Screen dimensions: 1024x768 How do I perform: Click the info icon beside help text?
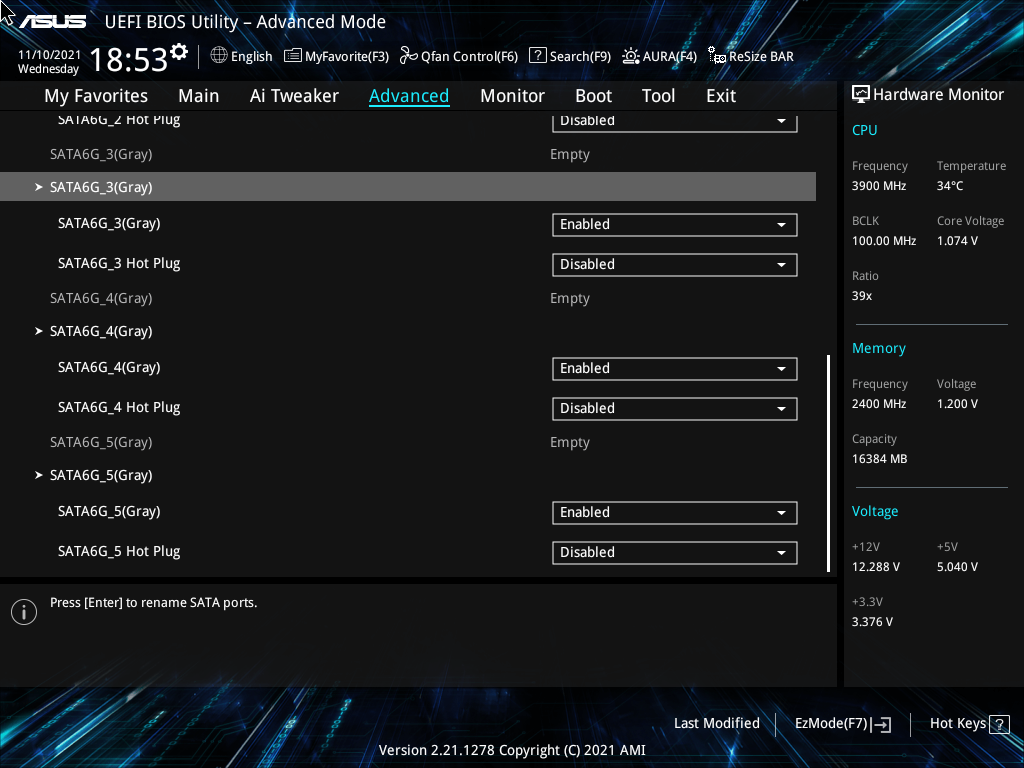24,612
